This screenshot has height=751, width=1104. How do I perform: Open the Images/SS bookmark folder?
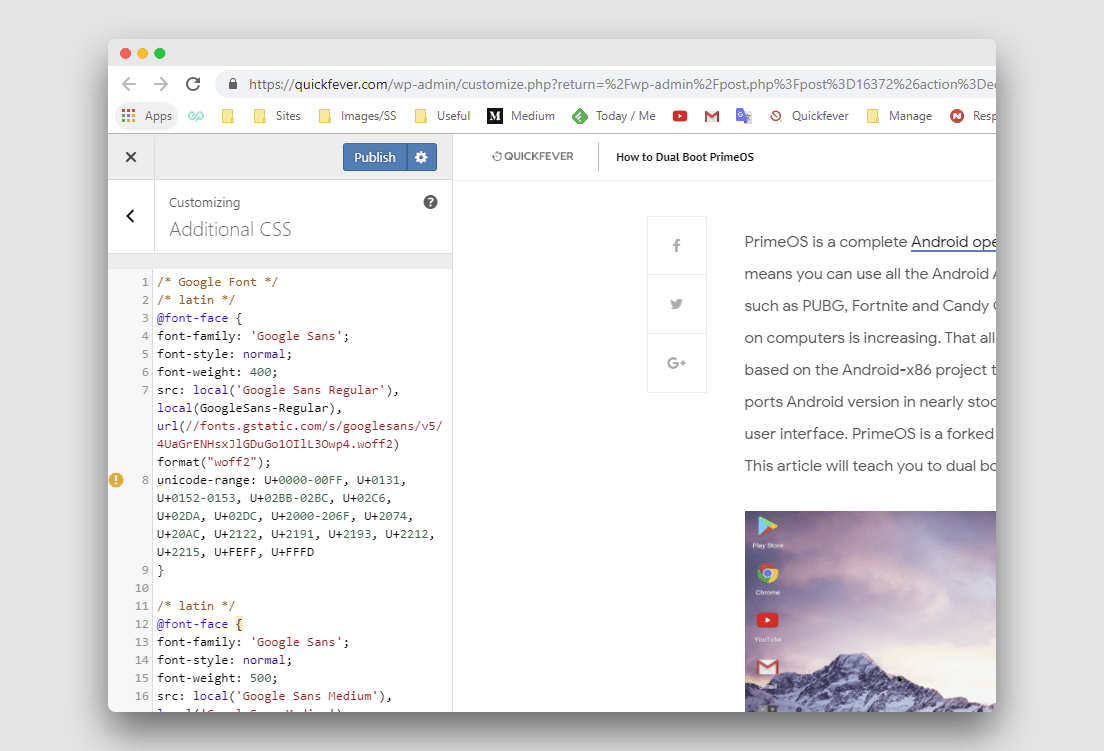tap(358, 116)
